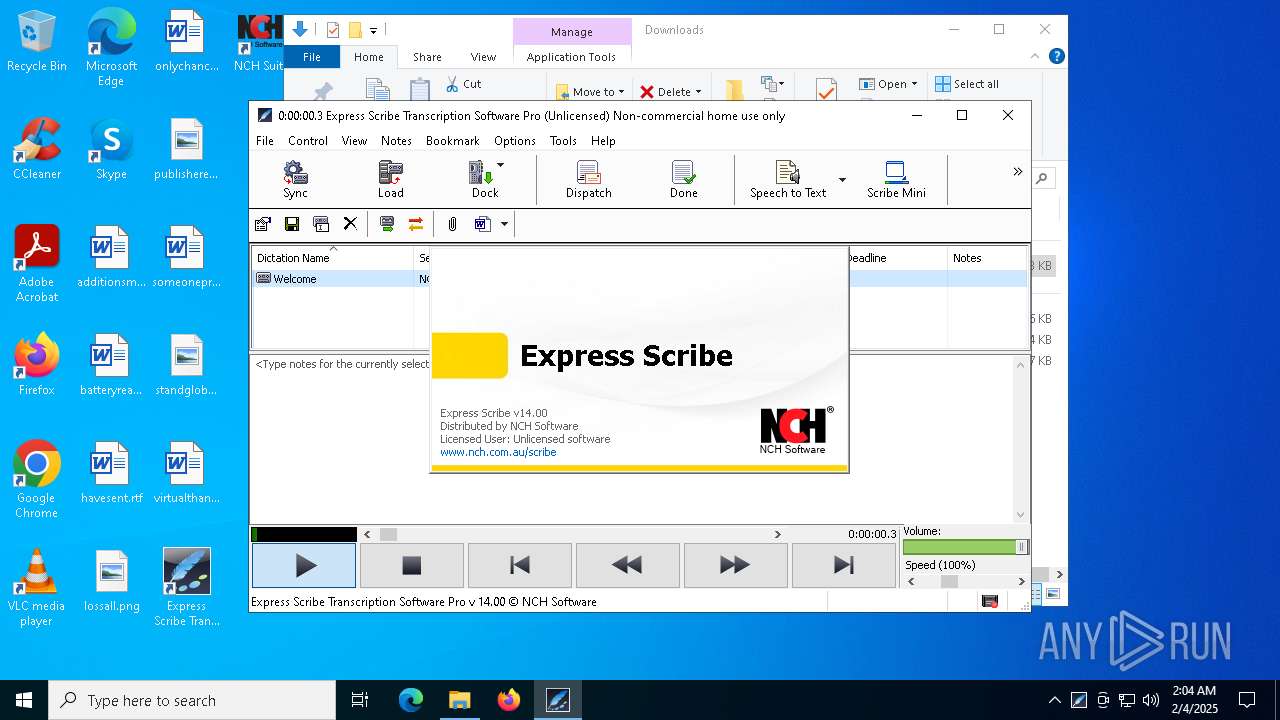Viewport: 1280px width, 720px height.
Task: Open the Share tab in Downloads window
Action: click(x=427, y=57)
